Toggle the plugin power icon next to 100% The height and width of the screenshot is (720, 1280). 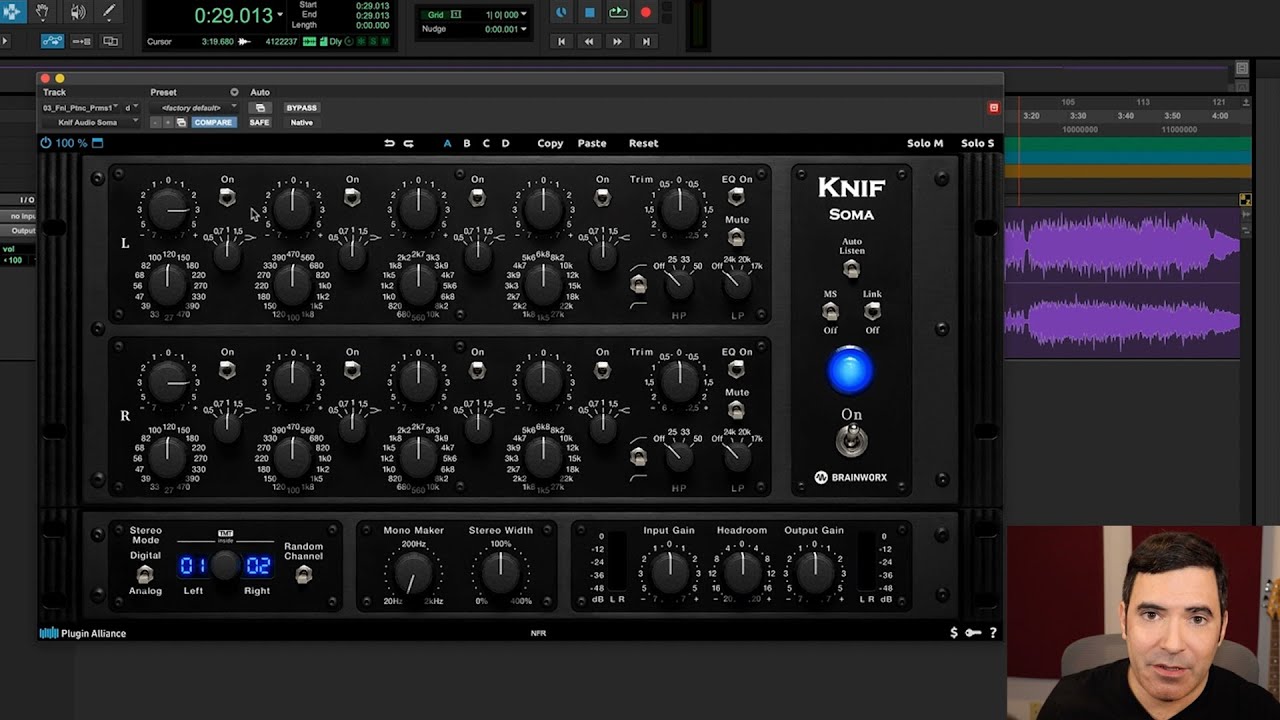[46, 143]
